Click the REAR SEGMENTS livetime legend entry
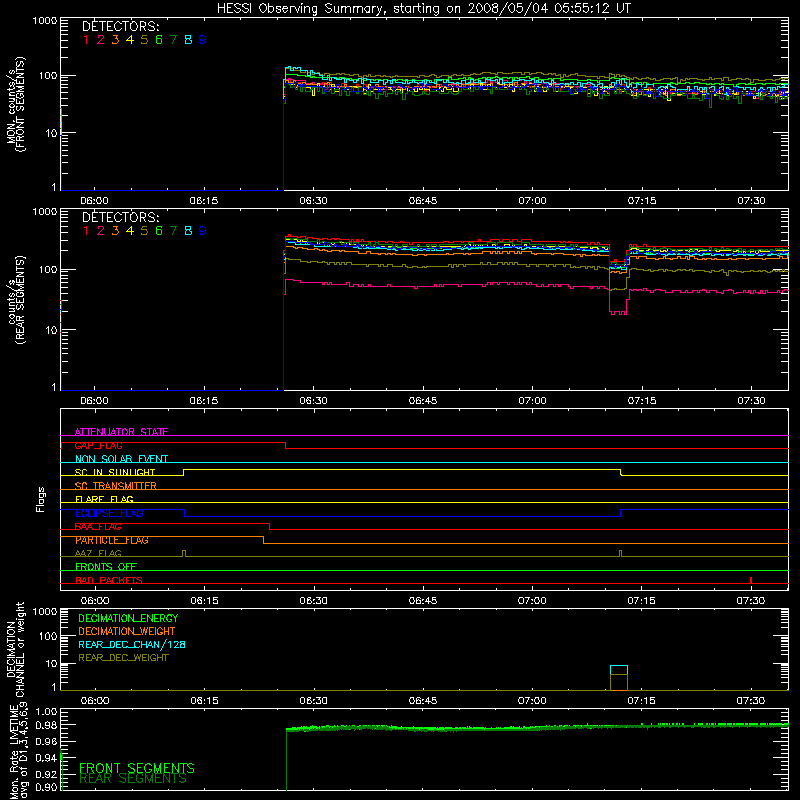800x800 pixels. tap(133, 779)
